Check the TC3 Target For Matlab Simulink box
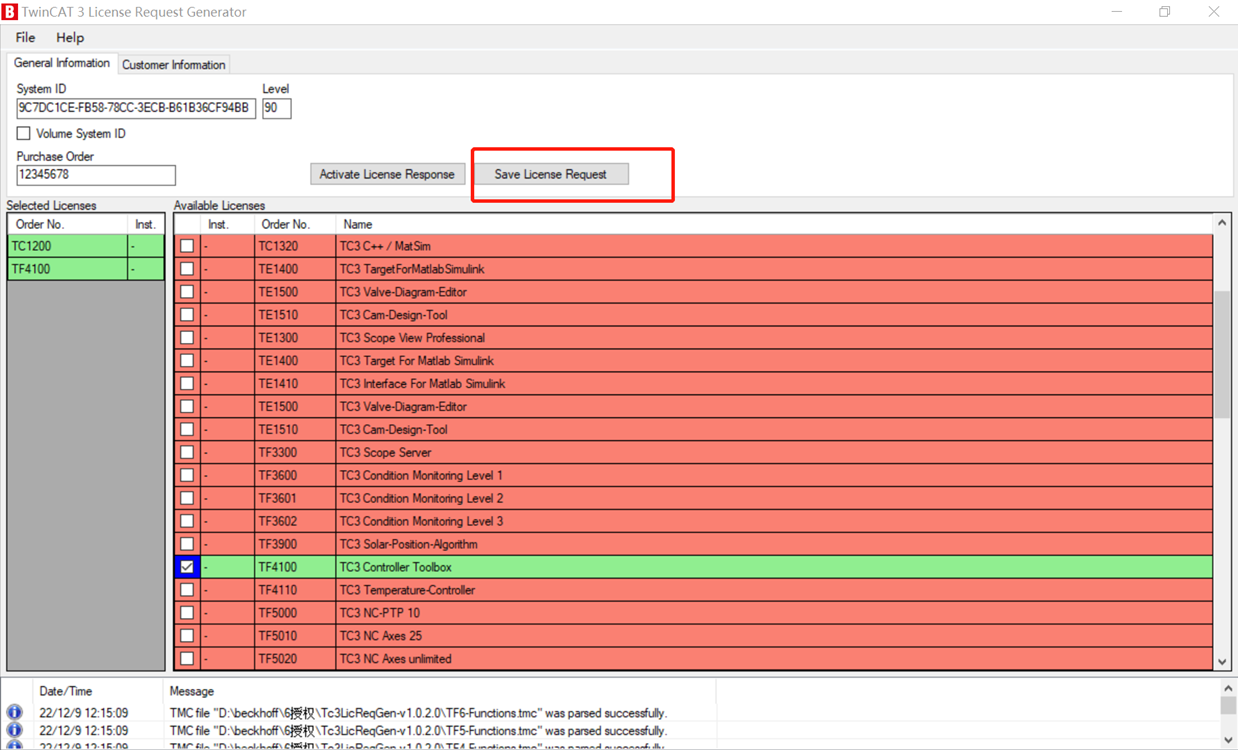Screen dimensions: 1238x750 187,361
